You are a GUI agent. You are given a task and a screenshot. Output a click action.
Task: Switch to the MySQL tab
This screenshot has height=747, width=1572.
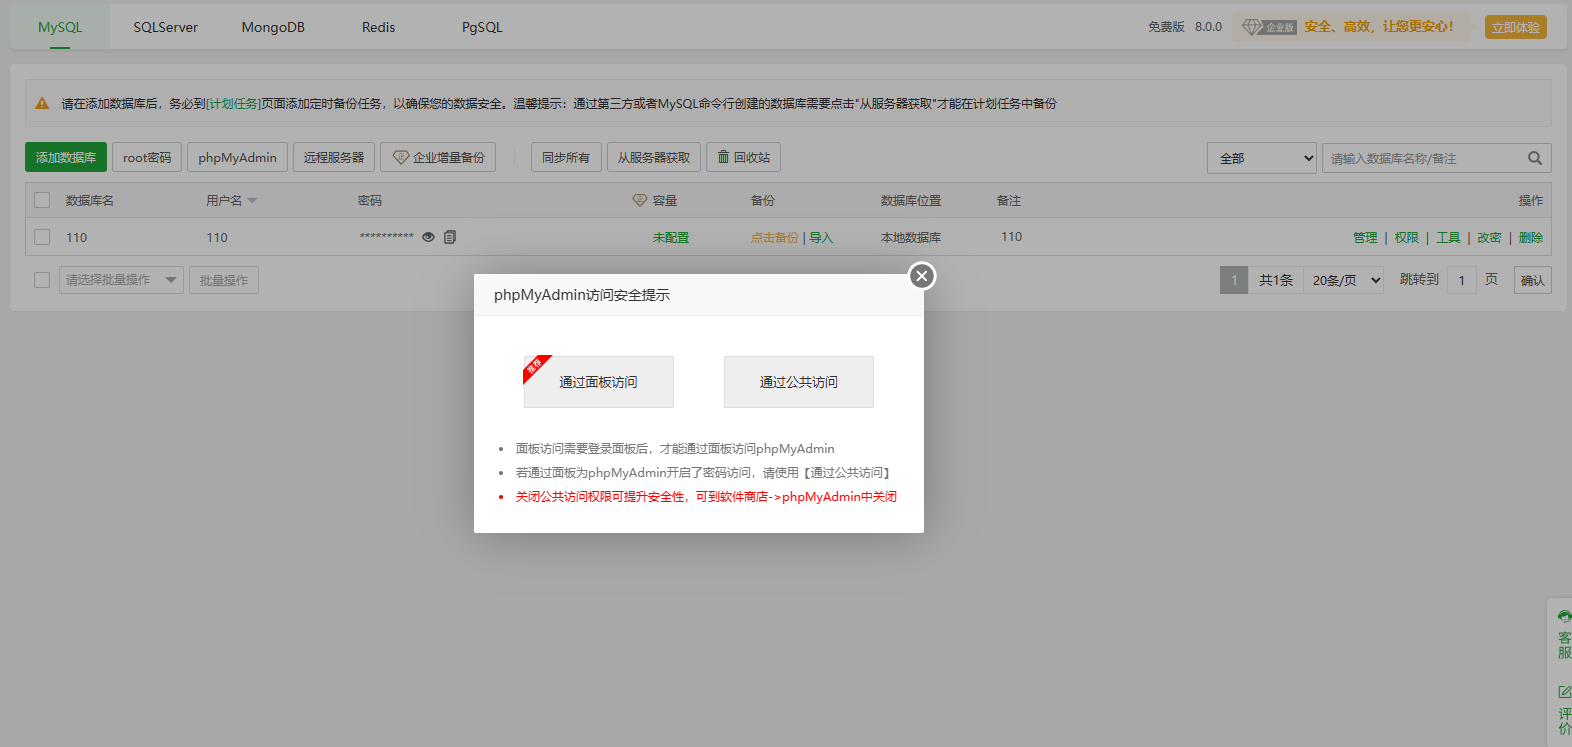60,27
